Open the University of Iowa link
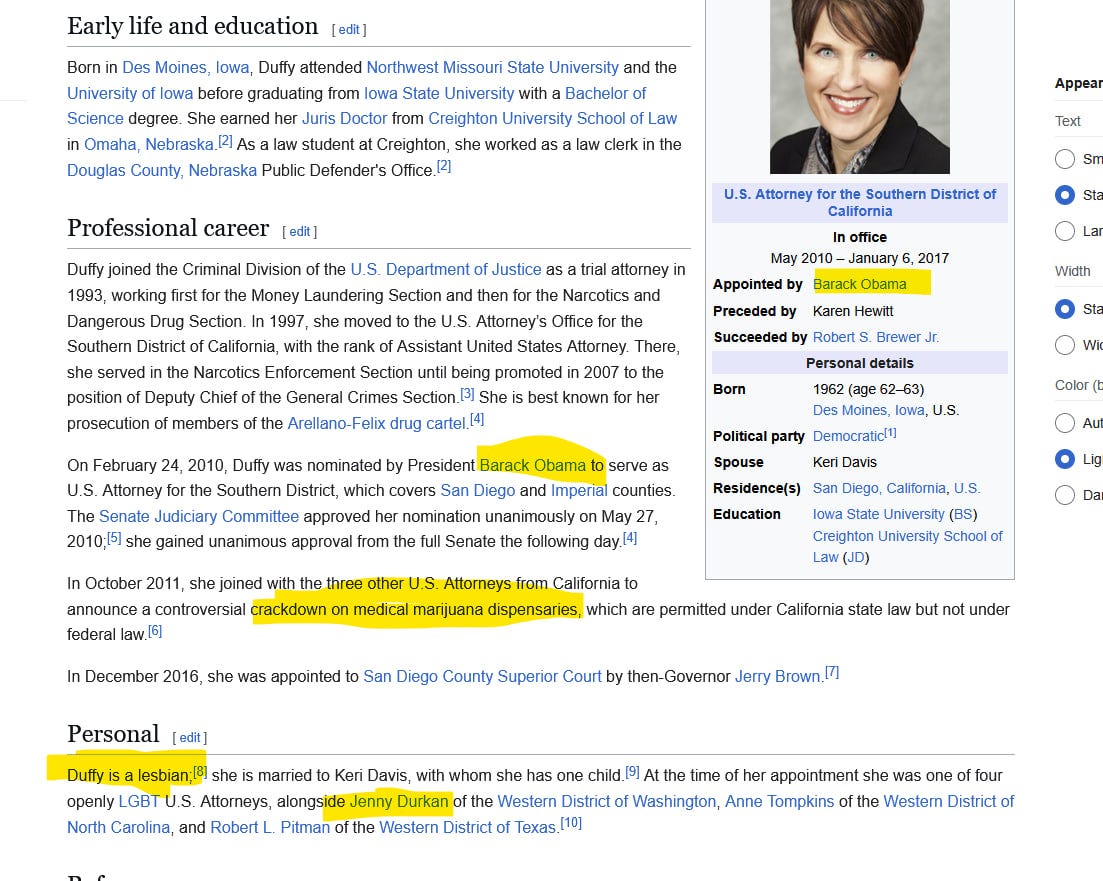This screenshot has width=1103, height=881. pyautogui.click(x=129, y=94)
